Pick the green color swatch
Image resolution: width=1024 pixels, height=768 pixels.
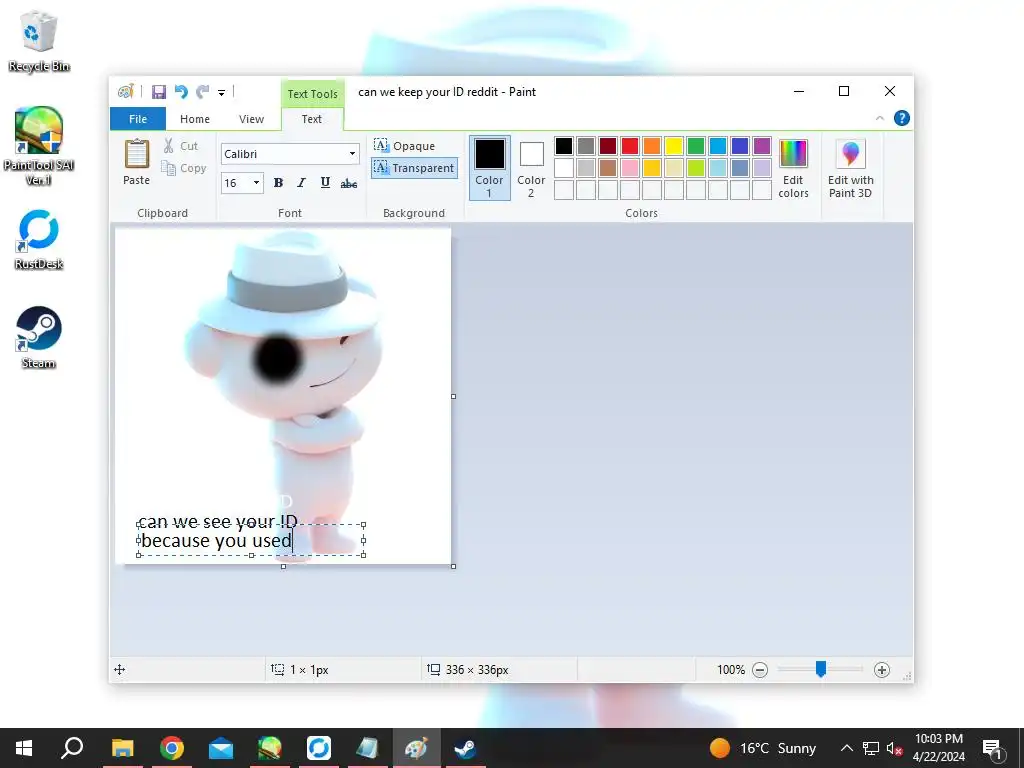(x=696, y=146)
